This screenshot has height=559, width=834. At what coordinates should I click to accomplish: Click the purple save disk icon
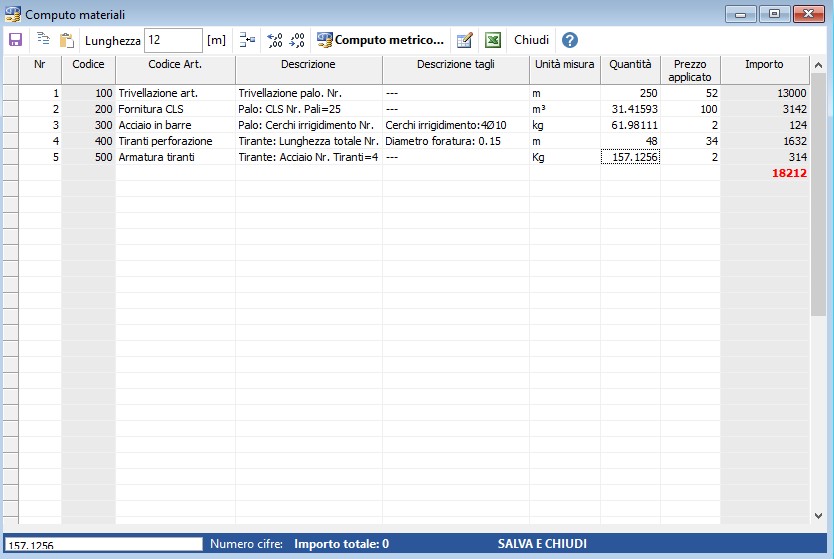(x=15, y=40)
